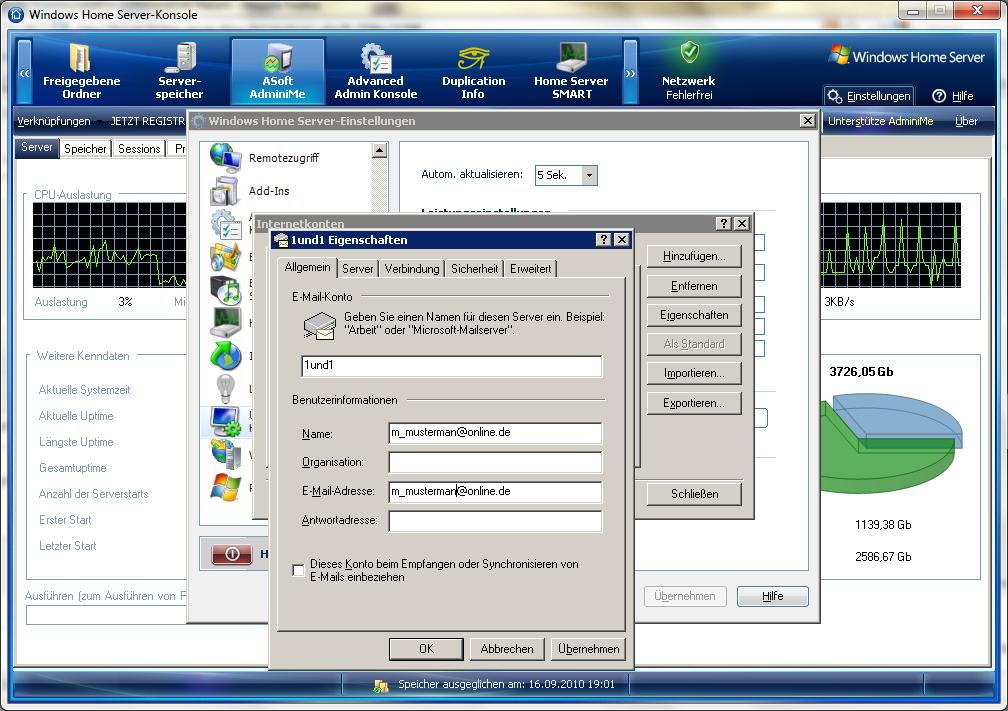Switch to the Sessions tab in AdminiMe

[139, 148]
